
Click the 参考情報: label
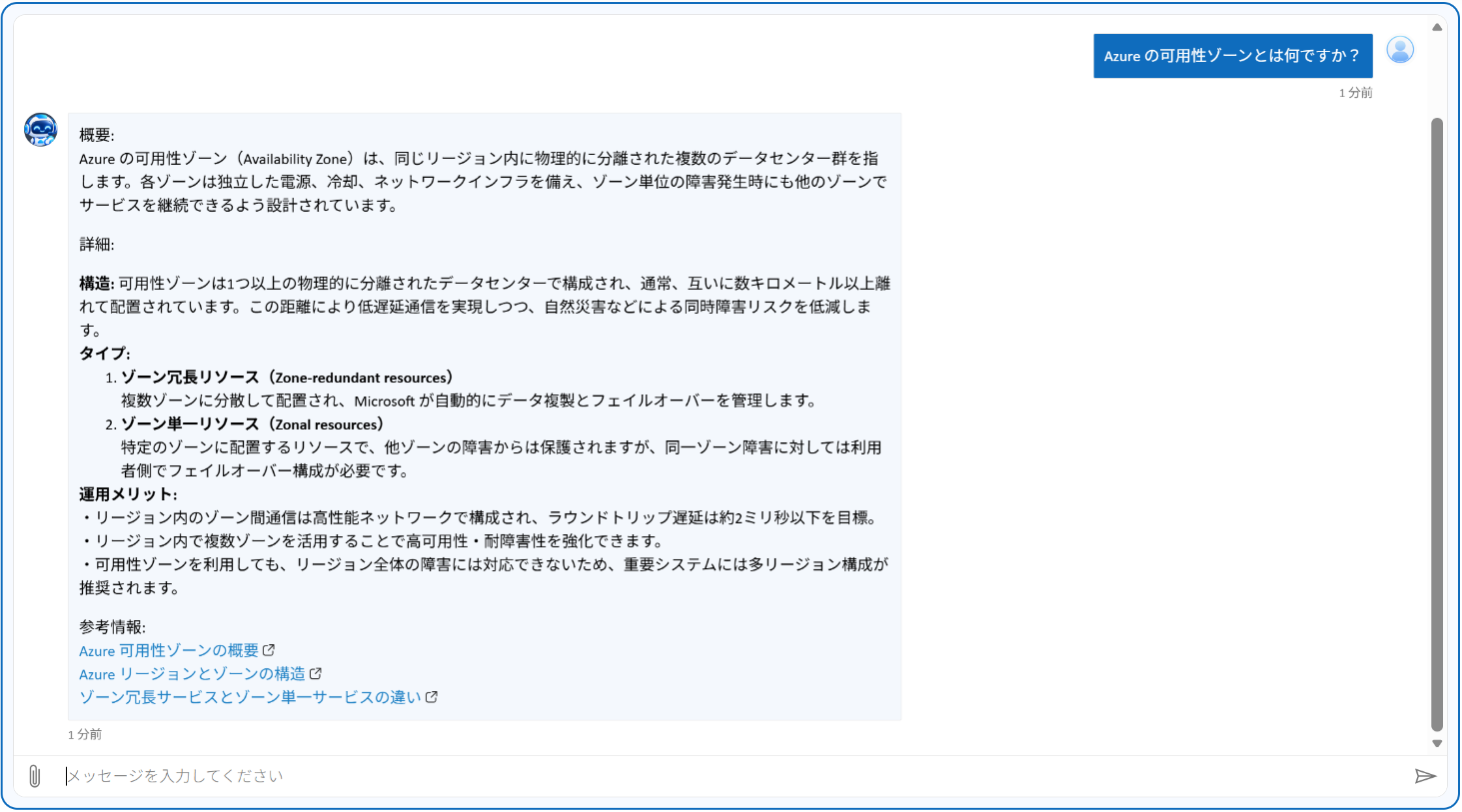pos(113,627)
